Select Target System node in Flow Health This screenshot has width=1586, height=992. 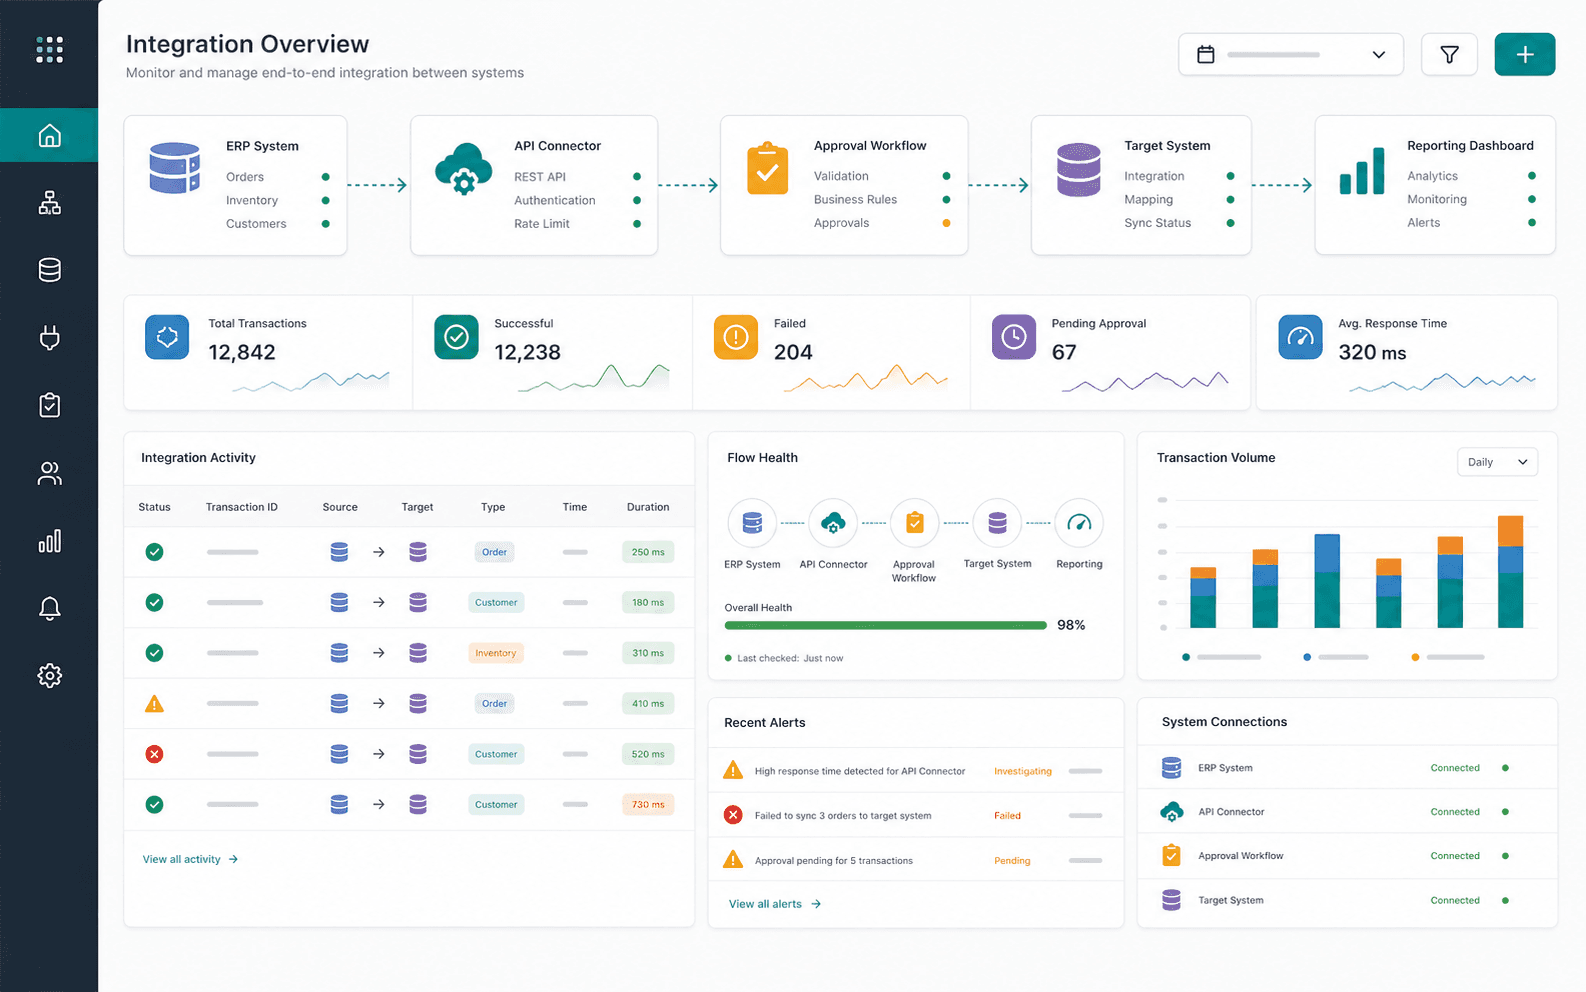coord(997,523)
